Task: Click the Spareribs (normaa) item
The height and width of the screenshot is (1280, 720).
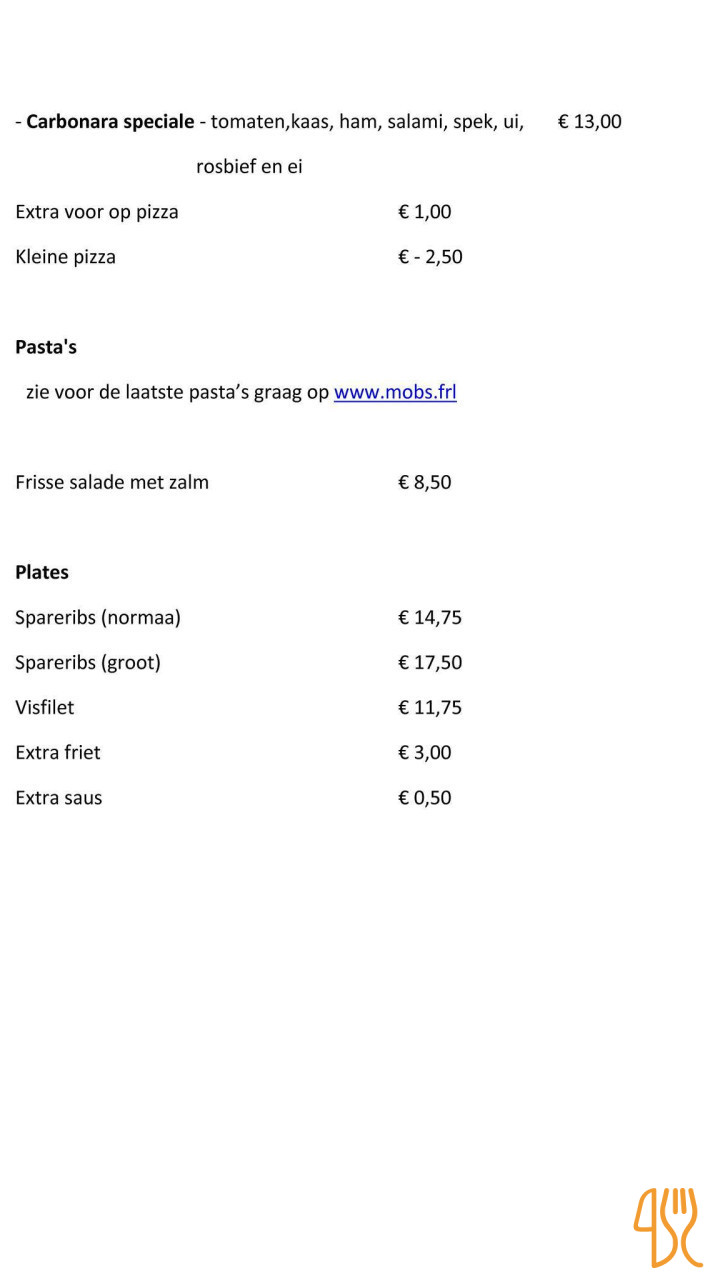Action: coord(98,617)
